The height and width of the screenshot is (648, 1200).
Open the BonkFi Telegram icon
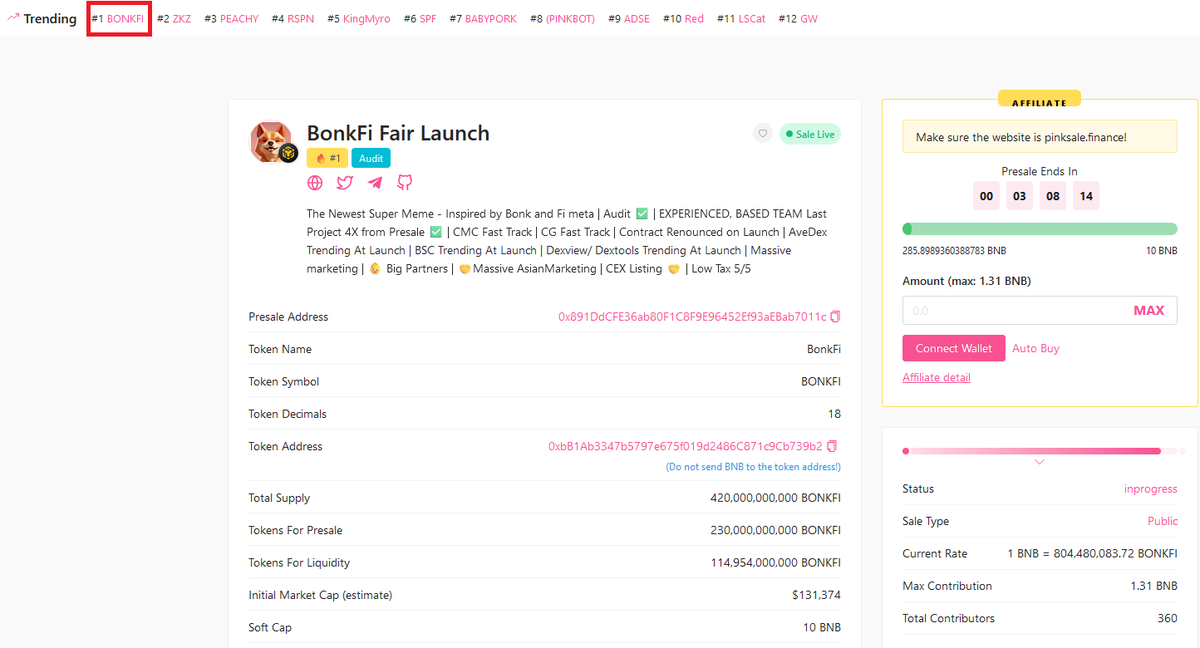[x=375, y=183]
